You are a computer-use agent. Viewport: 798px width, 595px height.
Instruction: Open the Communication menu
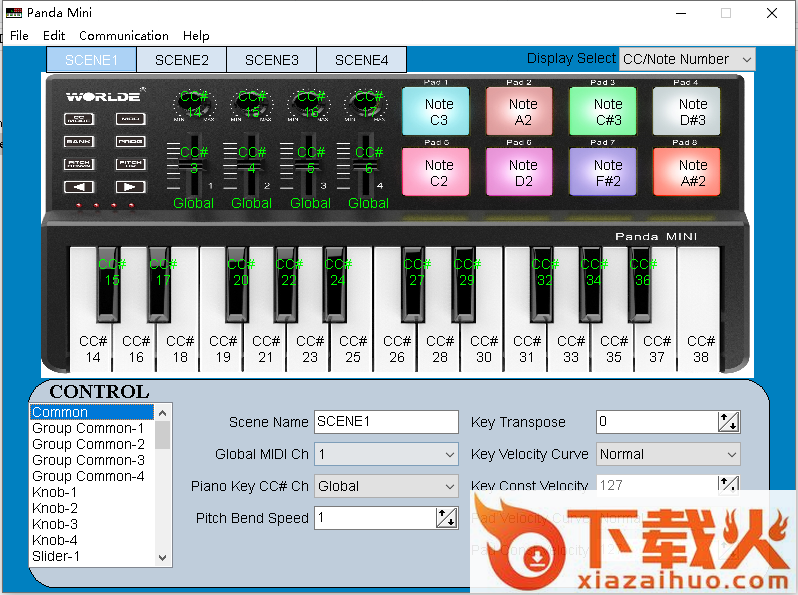tap(124, 36)
